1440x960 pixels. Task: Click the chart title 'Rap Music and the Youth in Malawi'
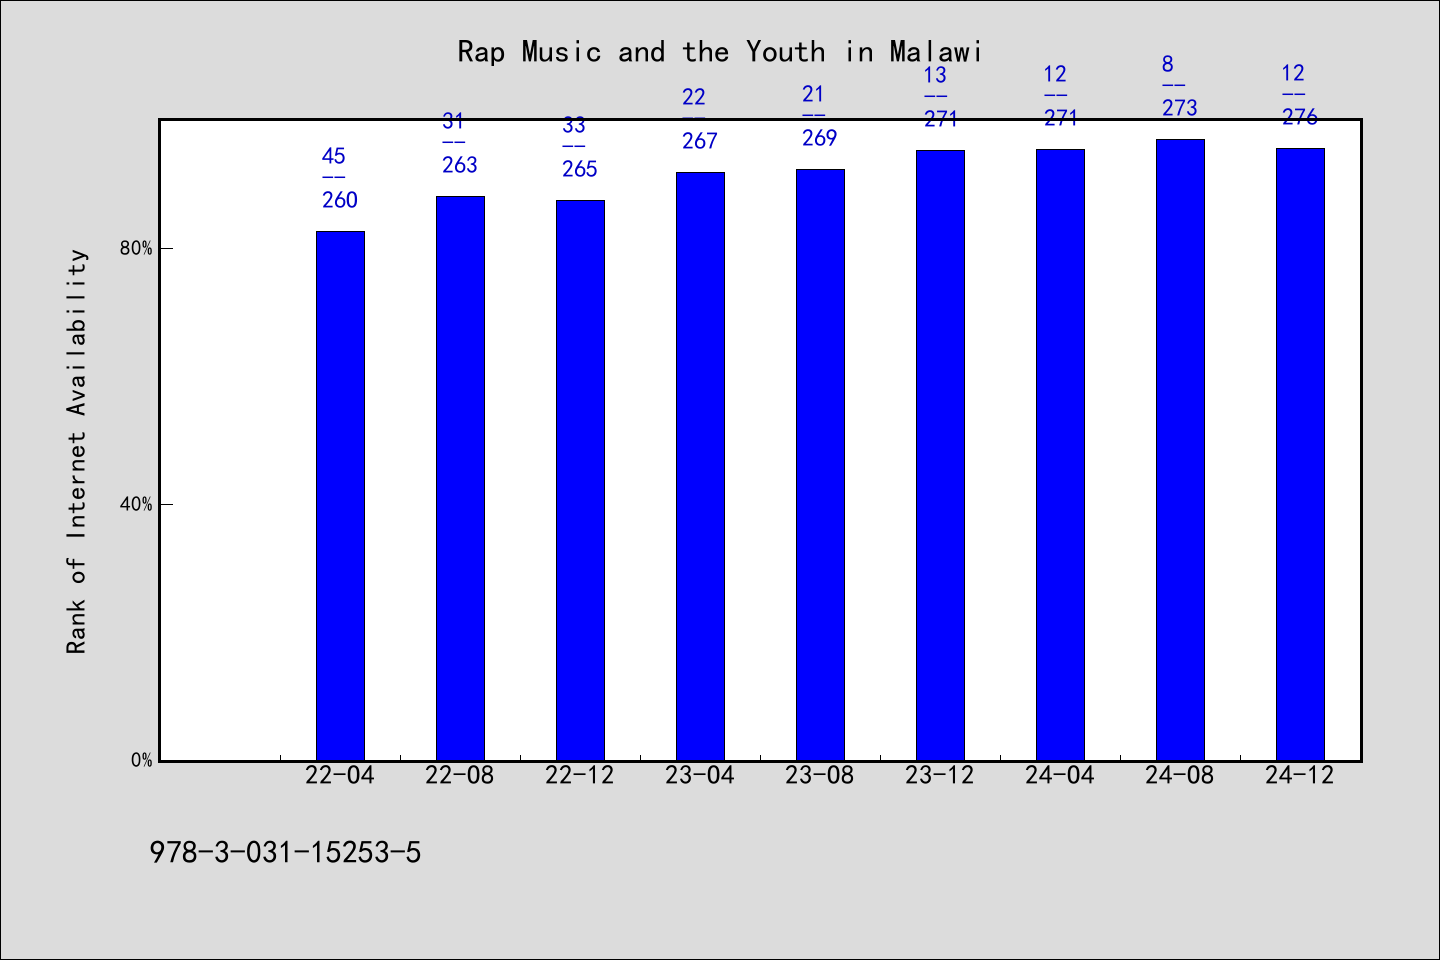[720, 52]
